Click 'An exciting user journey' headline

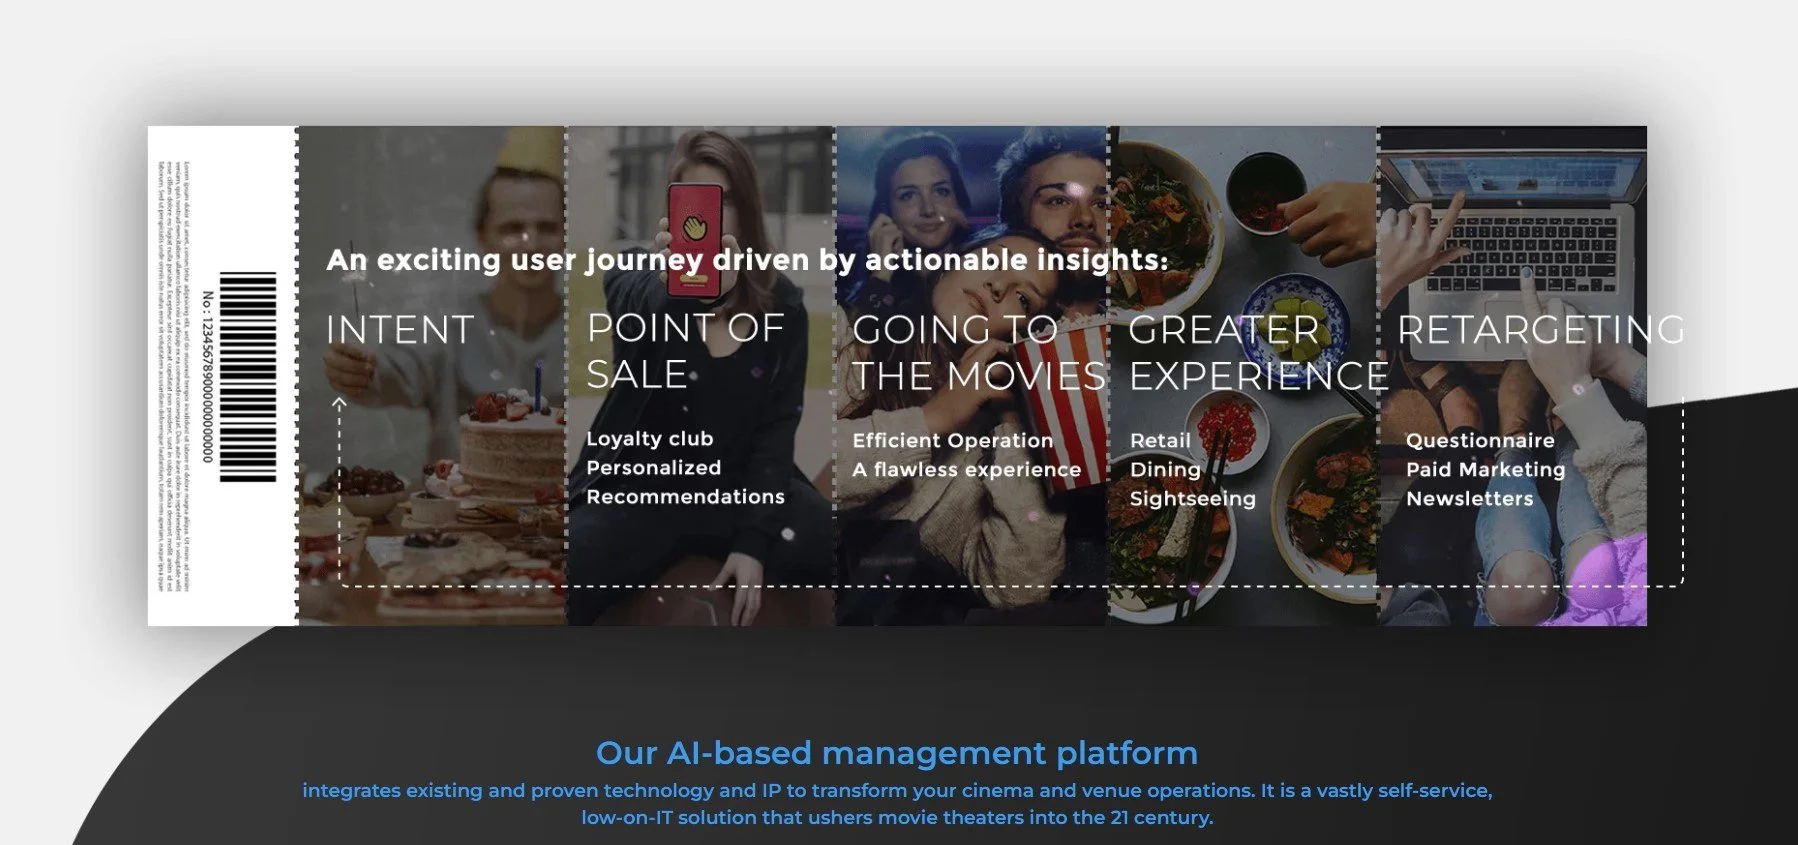747,260
